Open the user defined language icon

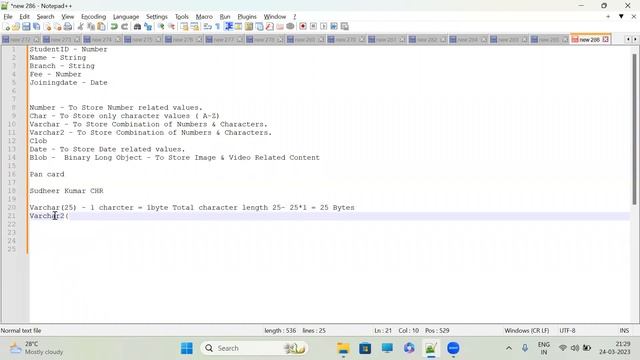(239, 27)
